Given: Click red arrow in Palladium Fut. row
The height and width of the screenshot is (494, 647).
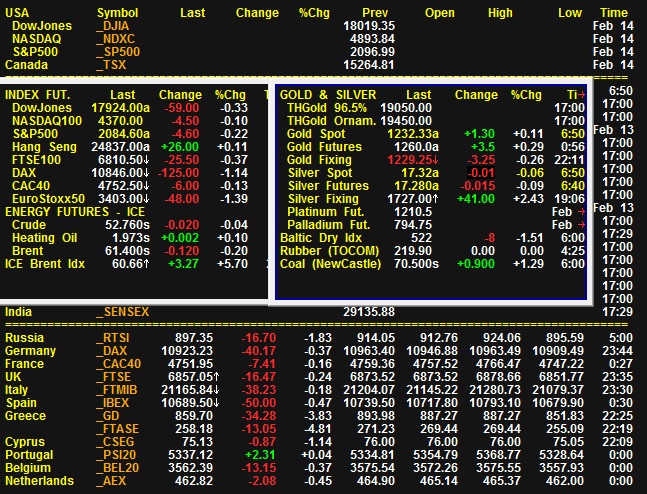Looking at the screenshot, I should [581, 225].
